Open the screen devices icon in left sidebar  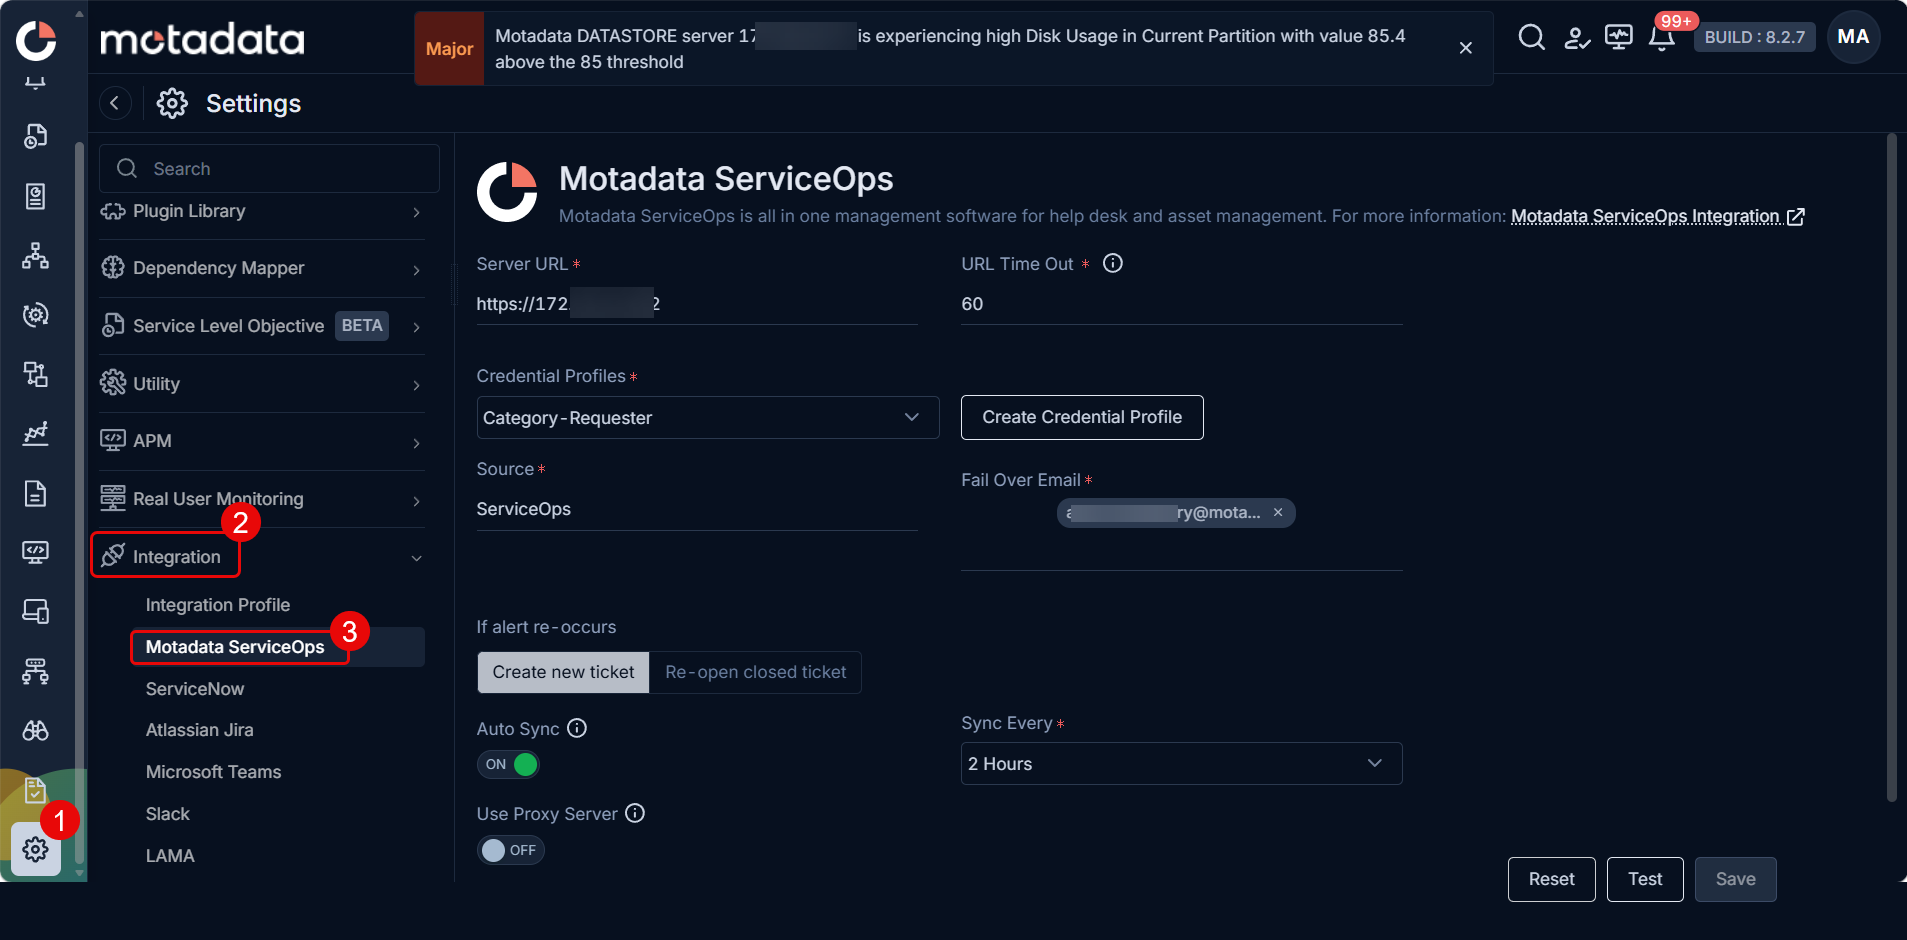(36, 611)
